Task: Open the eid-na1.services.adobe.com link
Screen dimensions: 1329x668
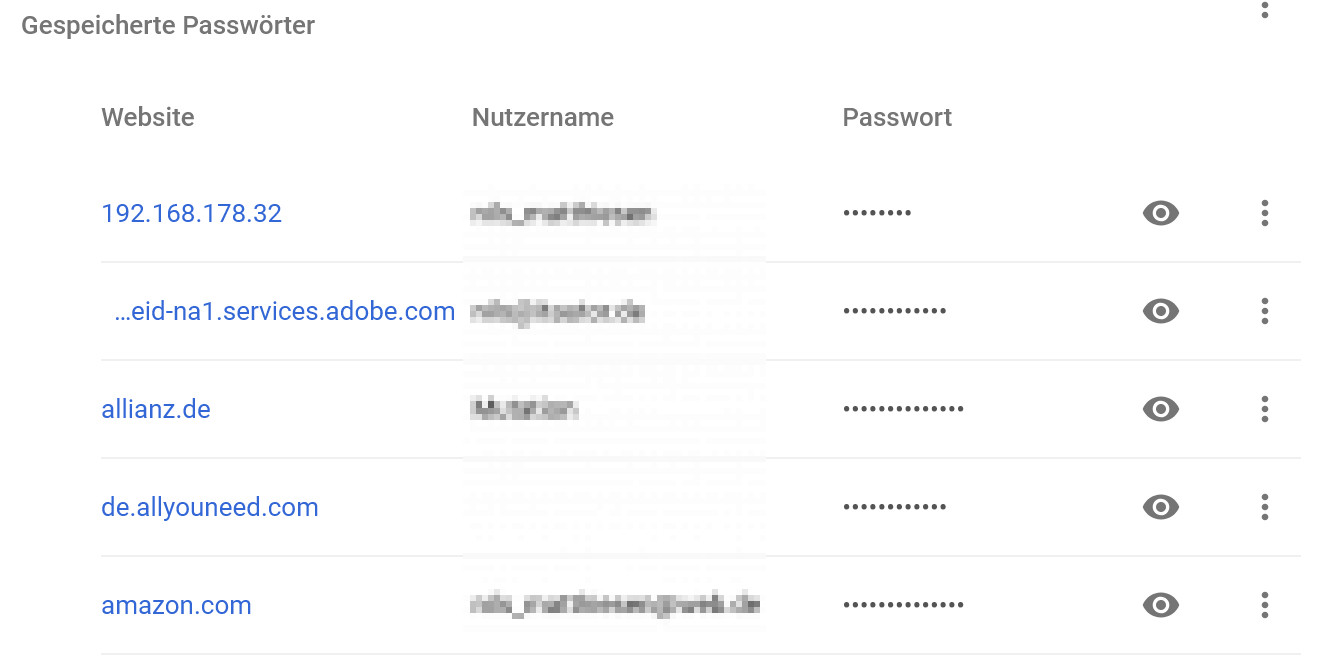Action: (285, 311)
